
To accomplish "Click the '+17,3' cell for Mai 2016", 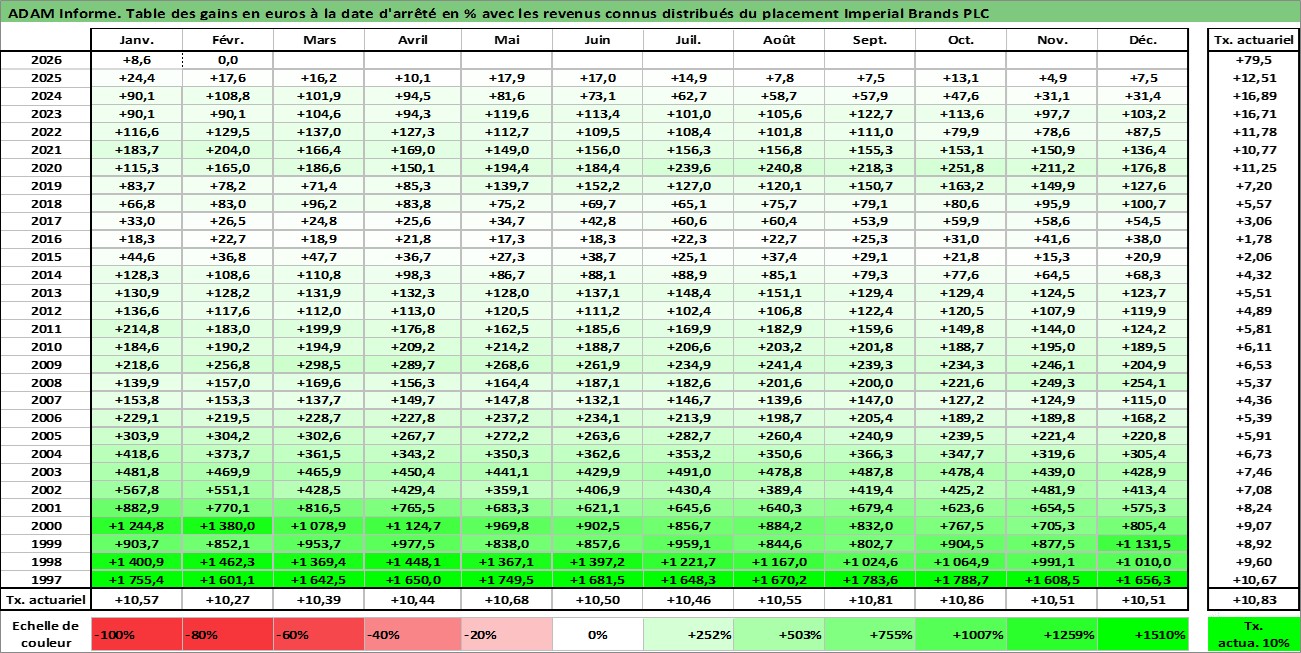I will 506,239.
